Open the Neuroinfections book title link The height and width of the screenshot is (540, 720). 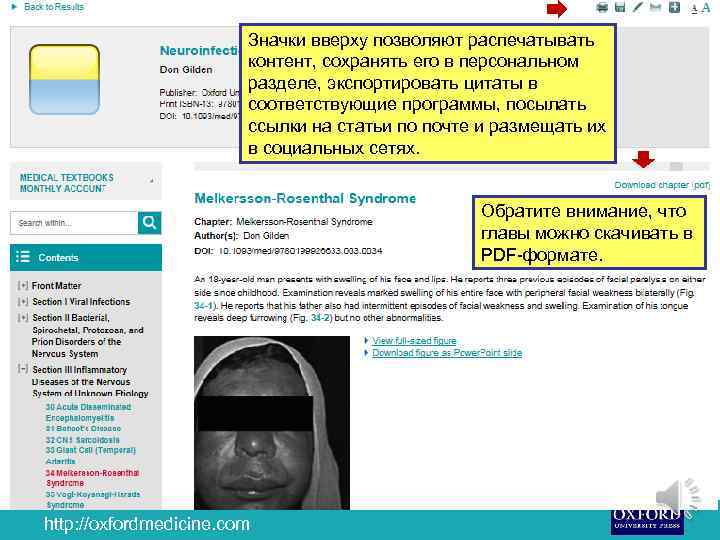pos(199,51)
